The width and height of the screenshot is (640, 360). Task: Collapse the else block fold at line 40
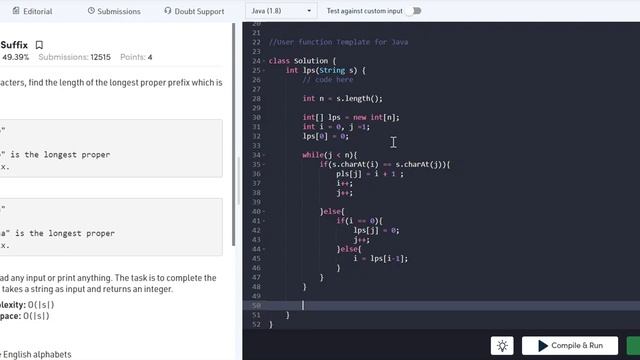(264, 212)
